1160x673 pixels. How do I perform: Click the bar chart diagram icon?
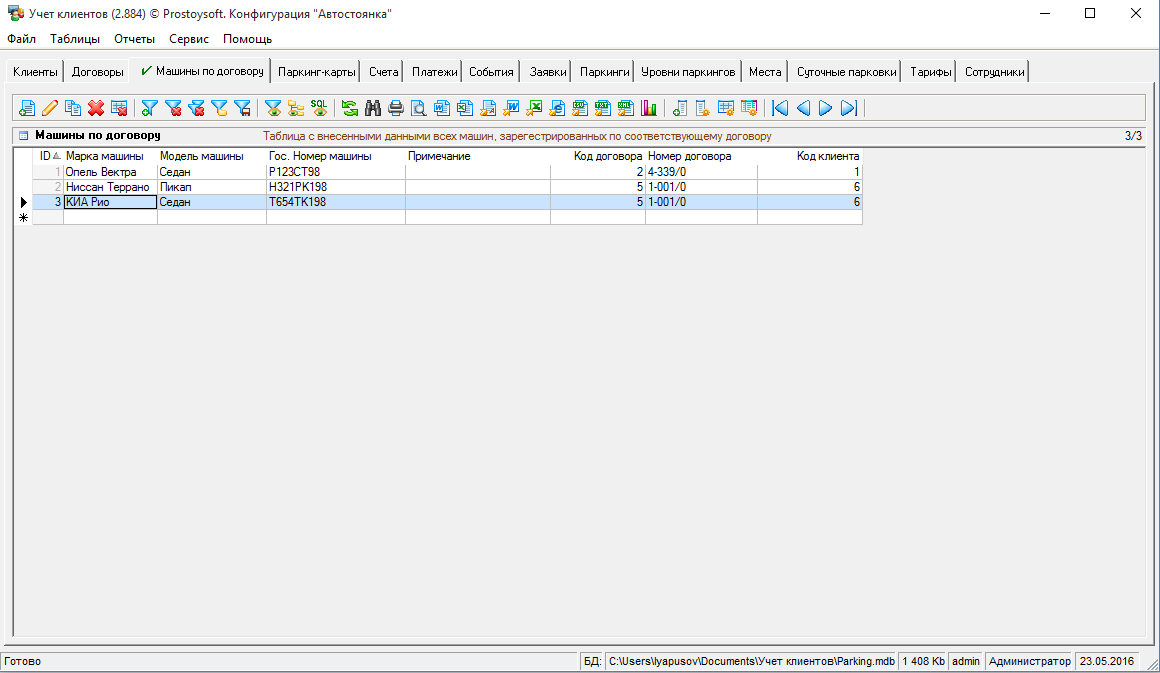[x=649, y=108]
